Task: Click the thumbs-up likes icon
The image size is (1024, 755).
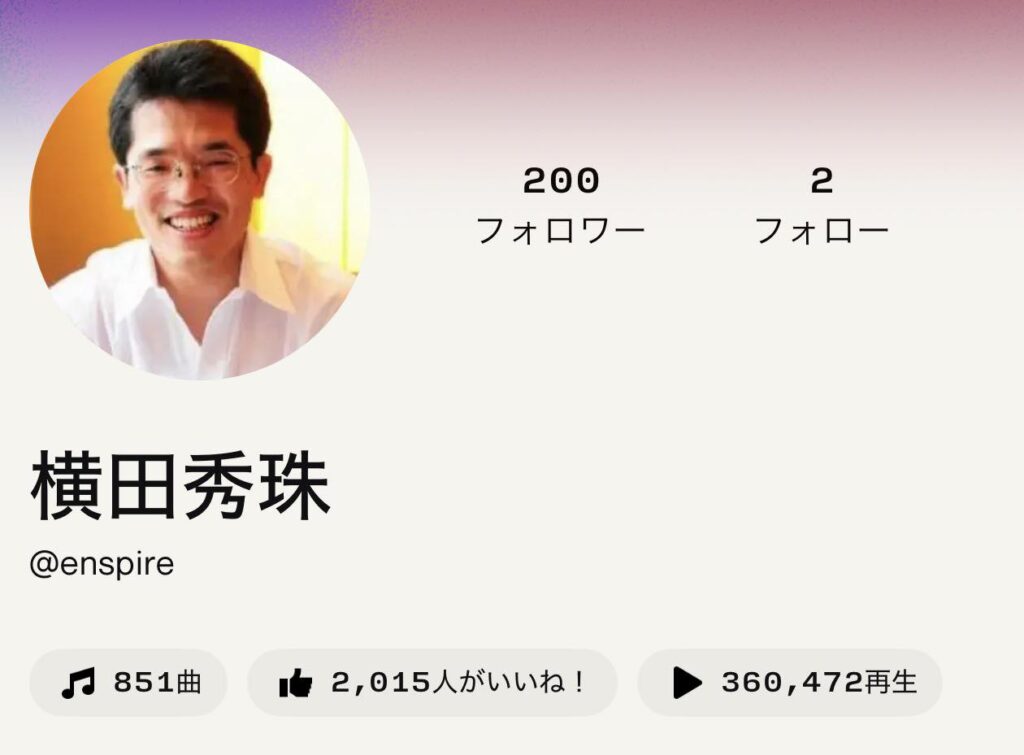Action: 295,683
